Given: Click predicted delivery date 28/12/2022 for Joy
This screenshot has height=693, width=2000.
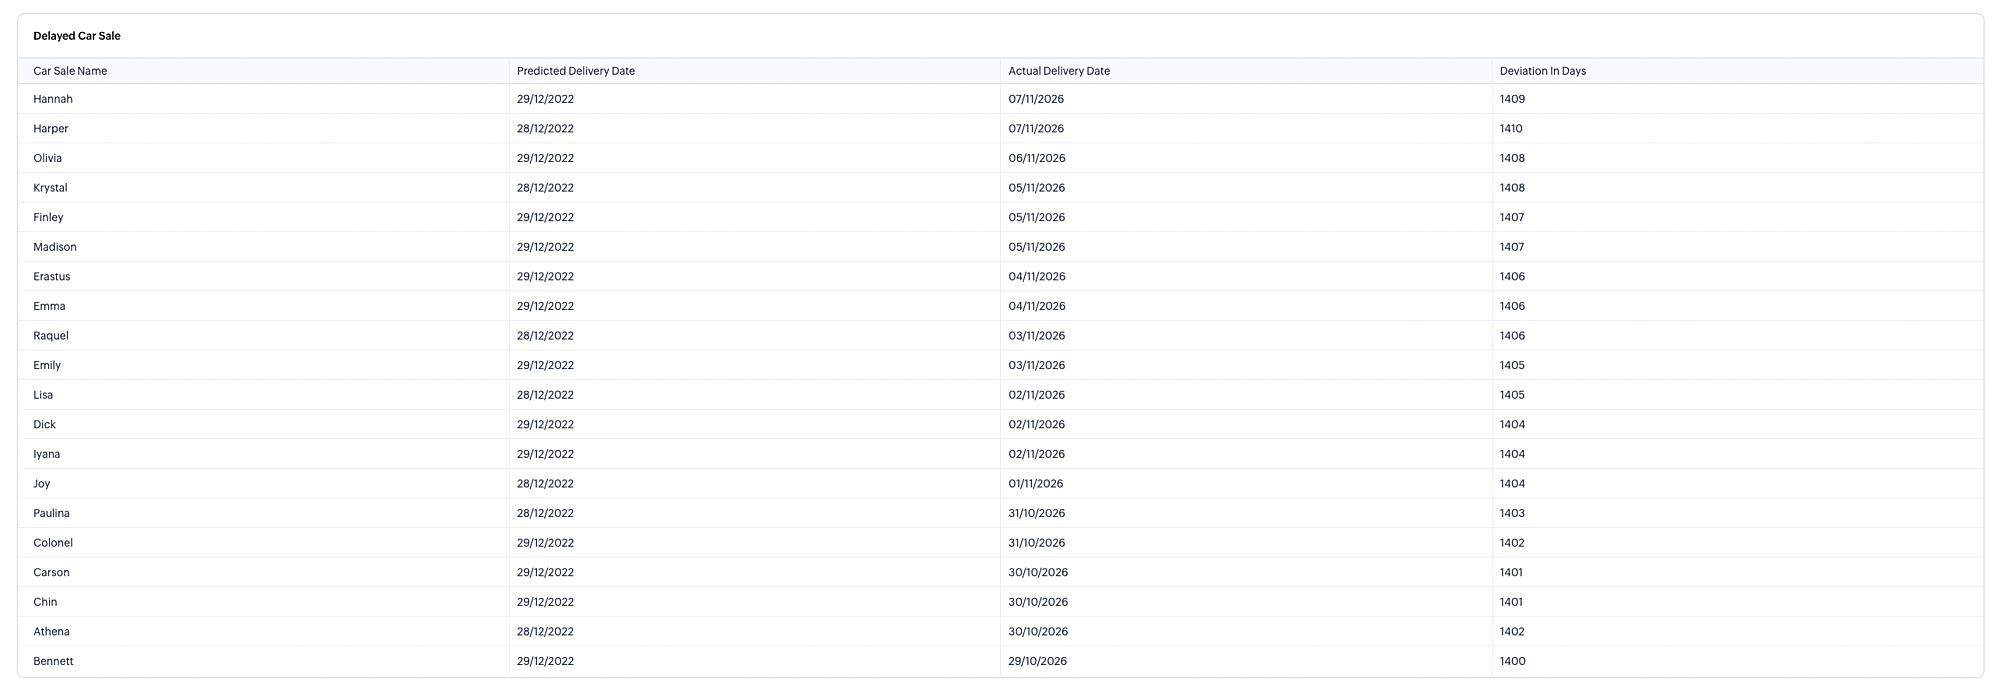Looking at the screenshot, I should (x=545, y=484).
